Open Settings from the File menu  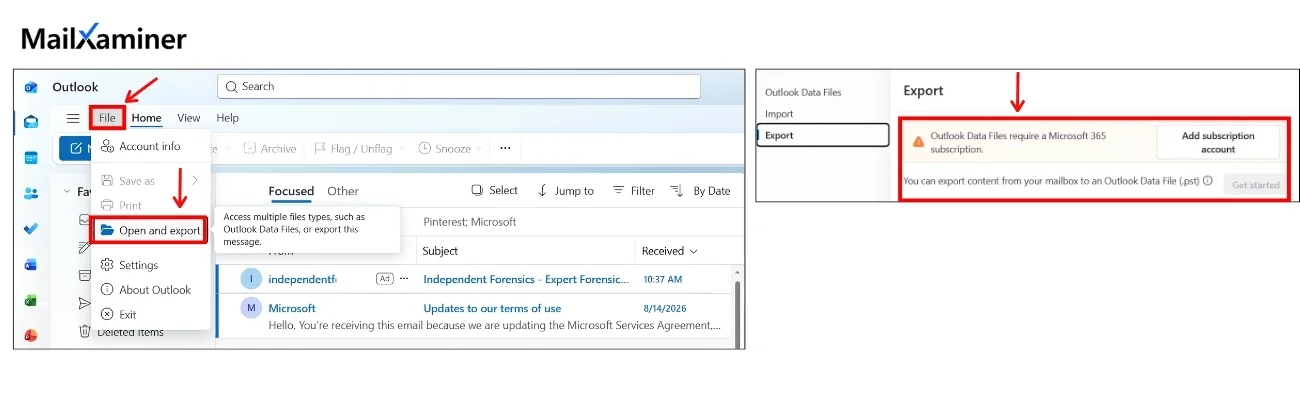150,265
